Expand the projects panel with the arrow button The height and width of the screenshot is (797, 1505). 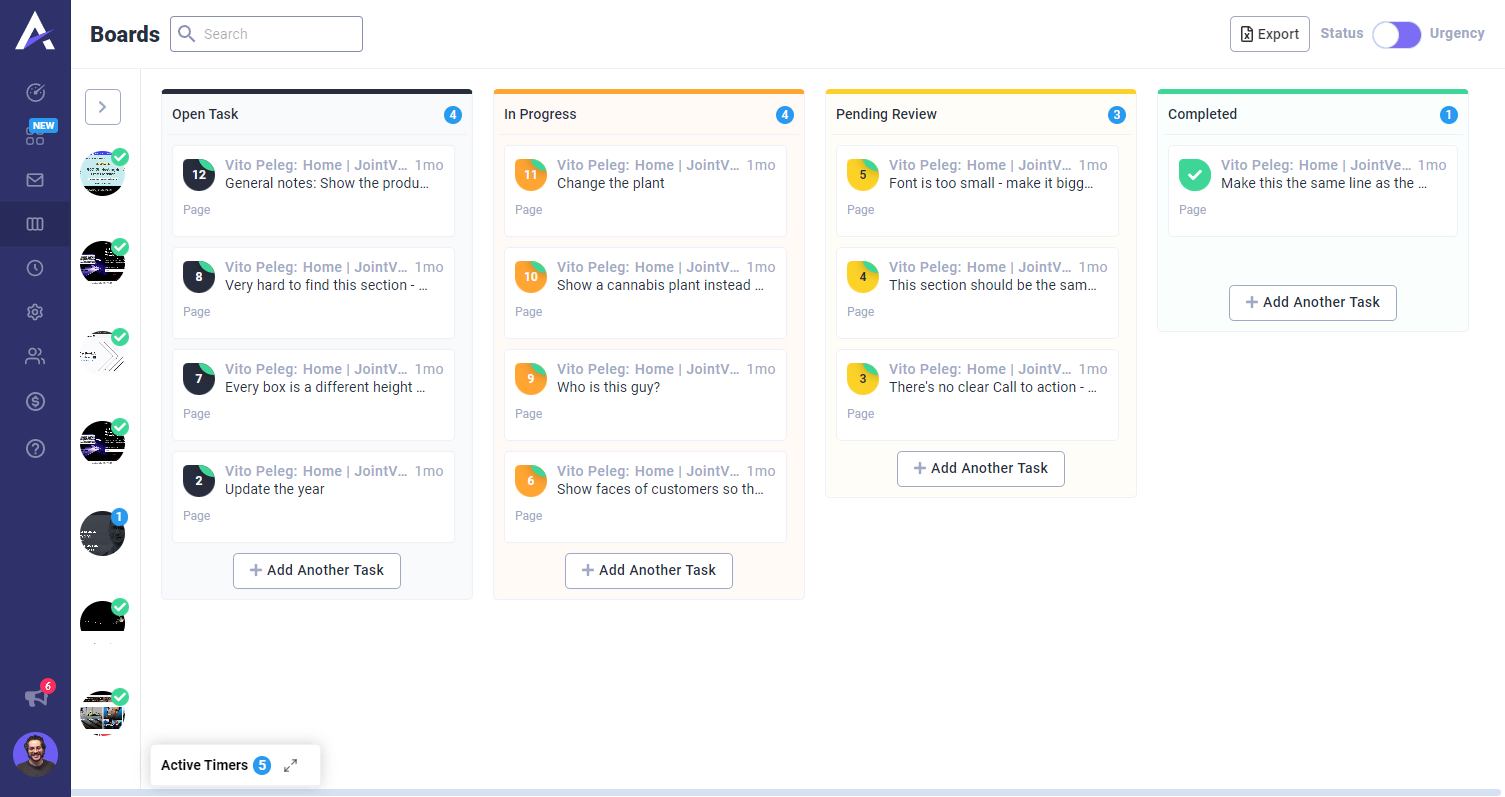(102, 107)
